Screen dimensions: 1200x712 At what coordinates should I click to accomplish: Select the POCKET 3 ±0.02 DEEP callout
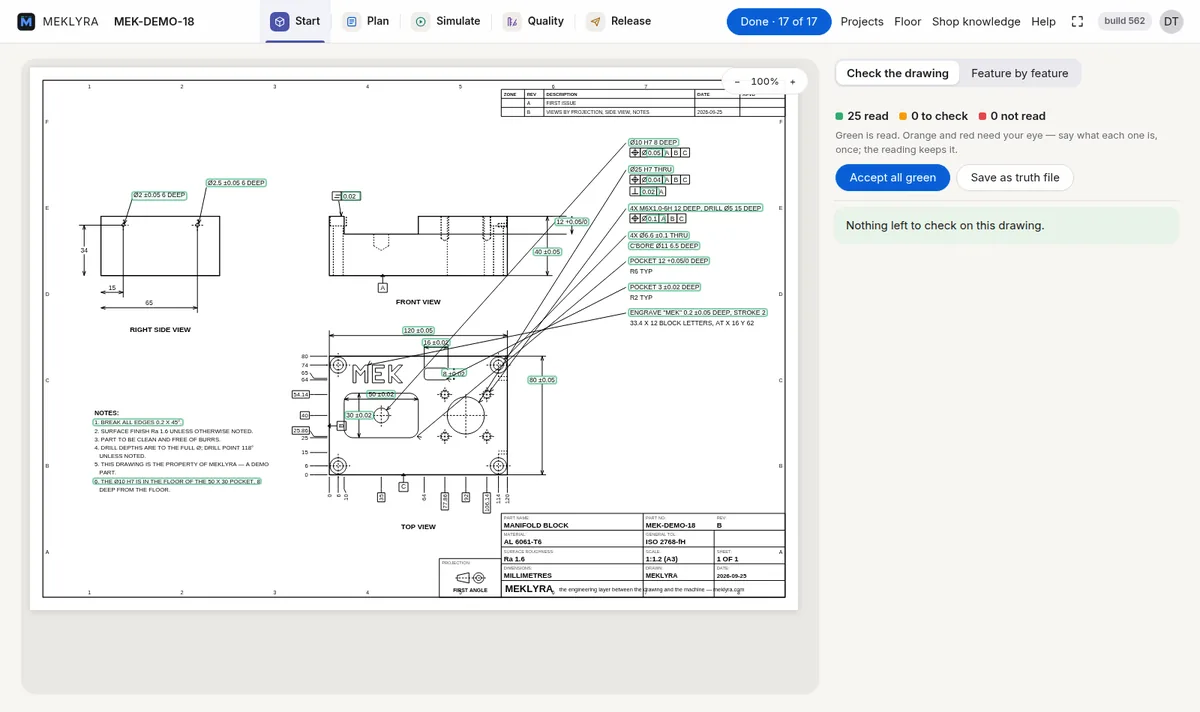click(665, 287)
